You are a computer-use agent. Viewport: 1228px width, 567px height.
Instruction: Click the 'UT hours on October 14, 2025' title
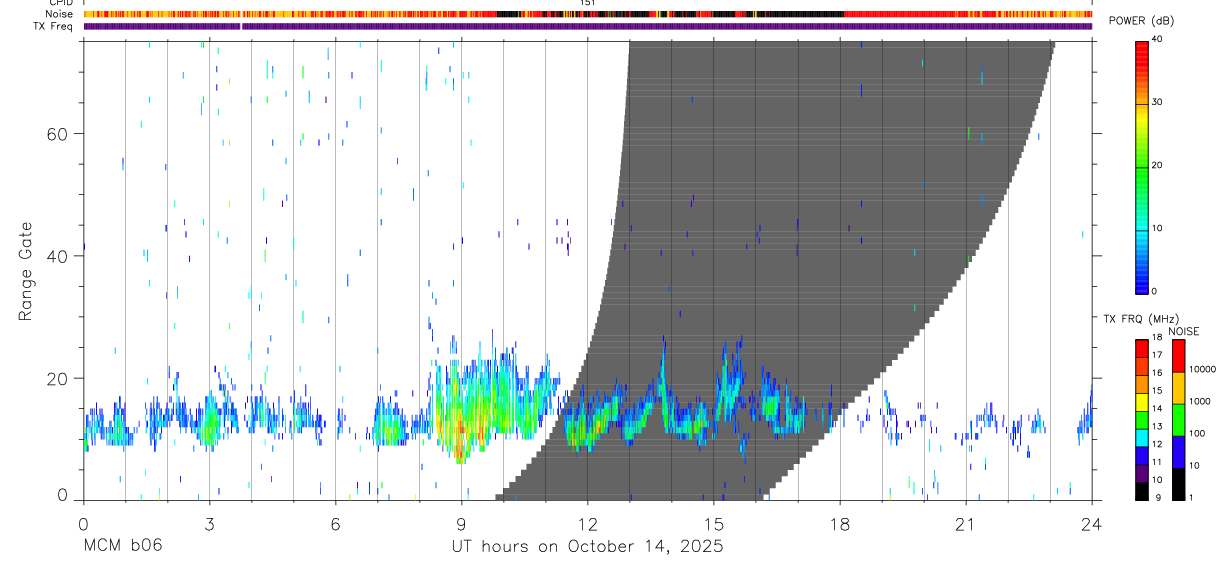pos(587,547)
